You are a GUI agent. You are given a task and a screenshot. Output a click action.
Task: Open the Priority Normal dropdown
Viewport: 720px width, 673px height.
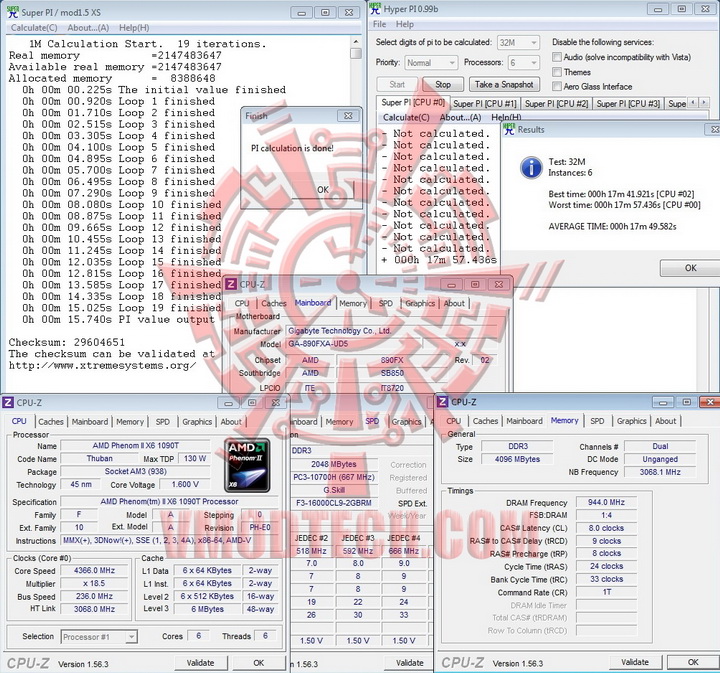431,62
